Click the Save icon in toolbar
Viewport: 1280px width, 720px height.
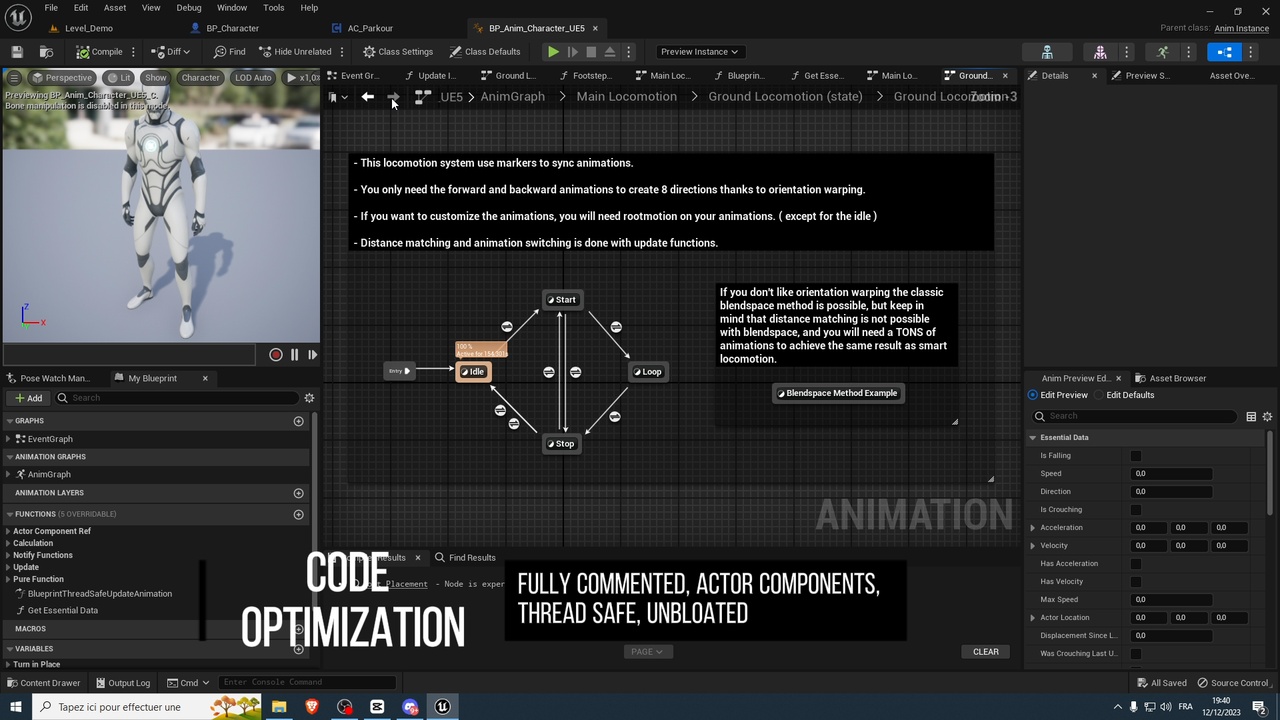pos(17,52)
